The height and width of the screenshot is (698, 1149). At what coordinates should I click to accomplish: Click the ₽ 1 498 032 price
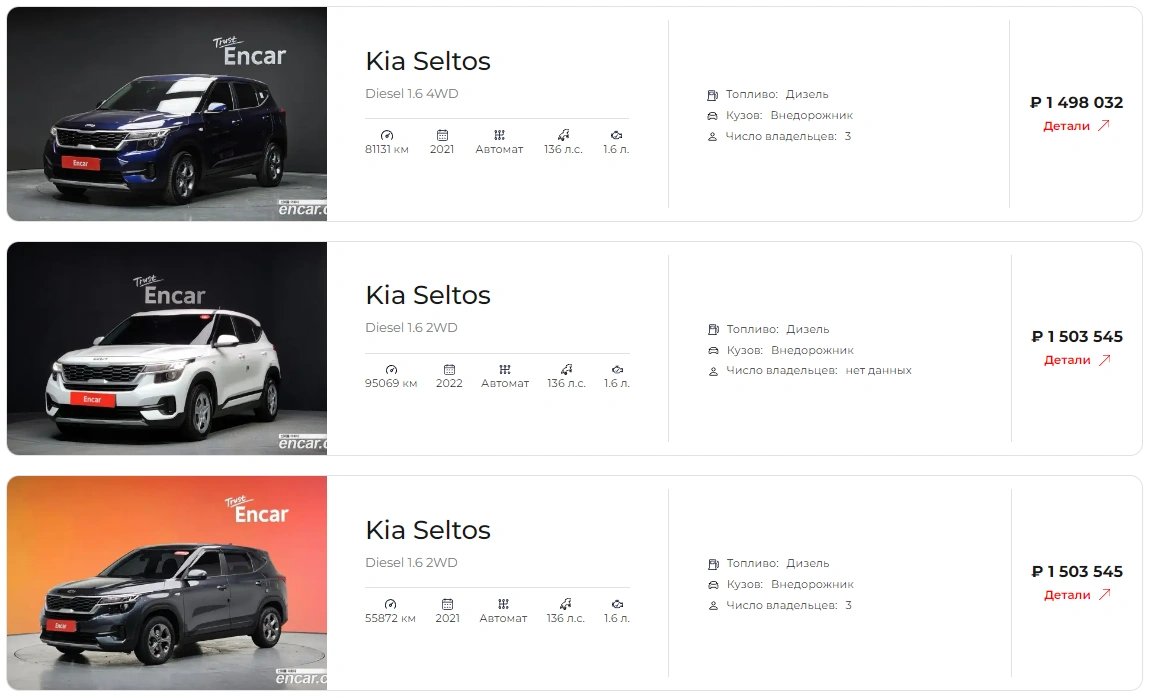[1076, 102]
